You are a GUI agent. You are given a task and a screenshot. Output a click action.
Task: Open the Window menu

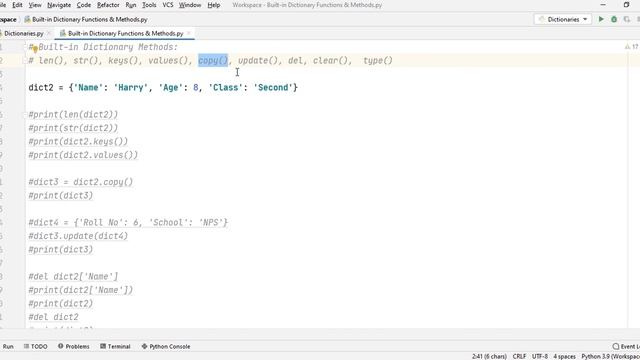(190, 5)
